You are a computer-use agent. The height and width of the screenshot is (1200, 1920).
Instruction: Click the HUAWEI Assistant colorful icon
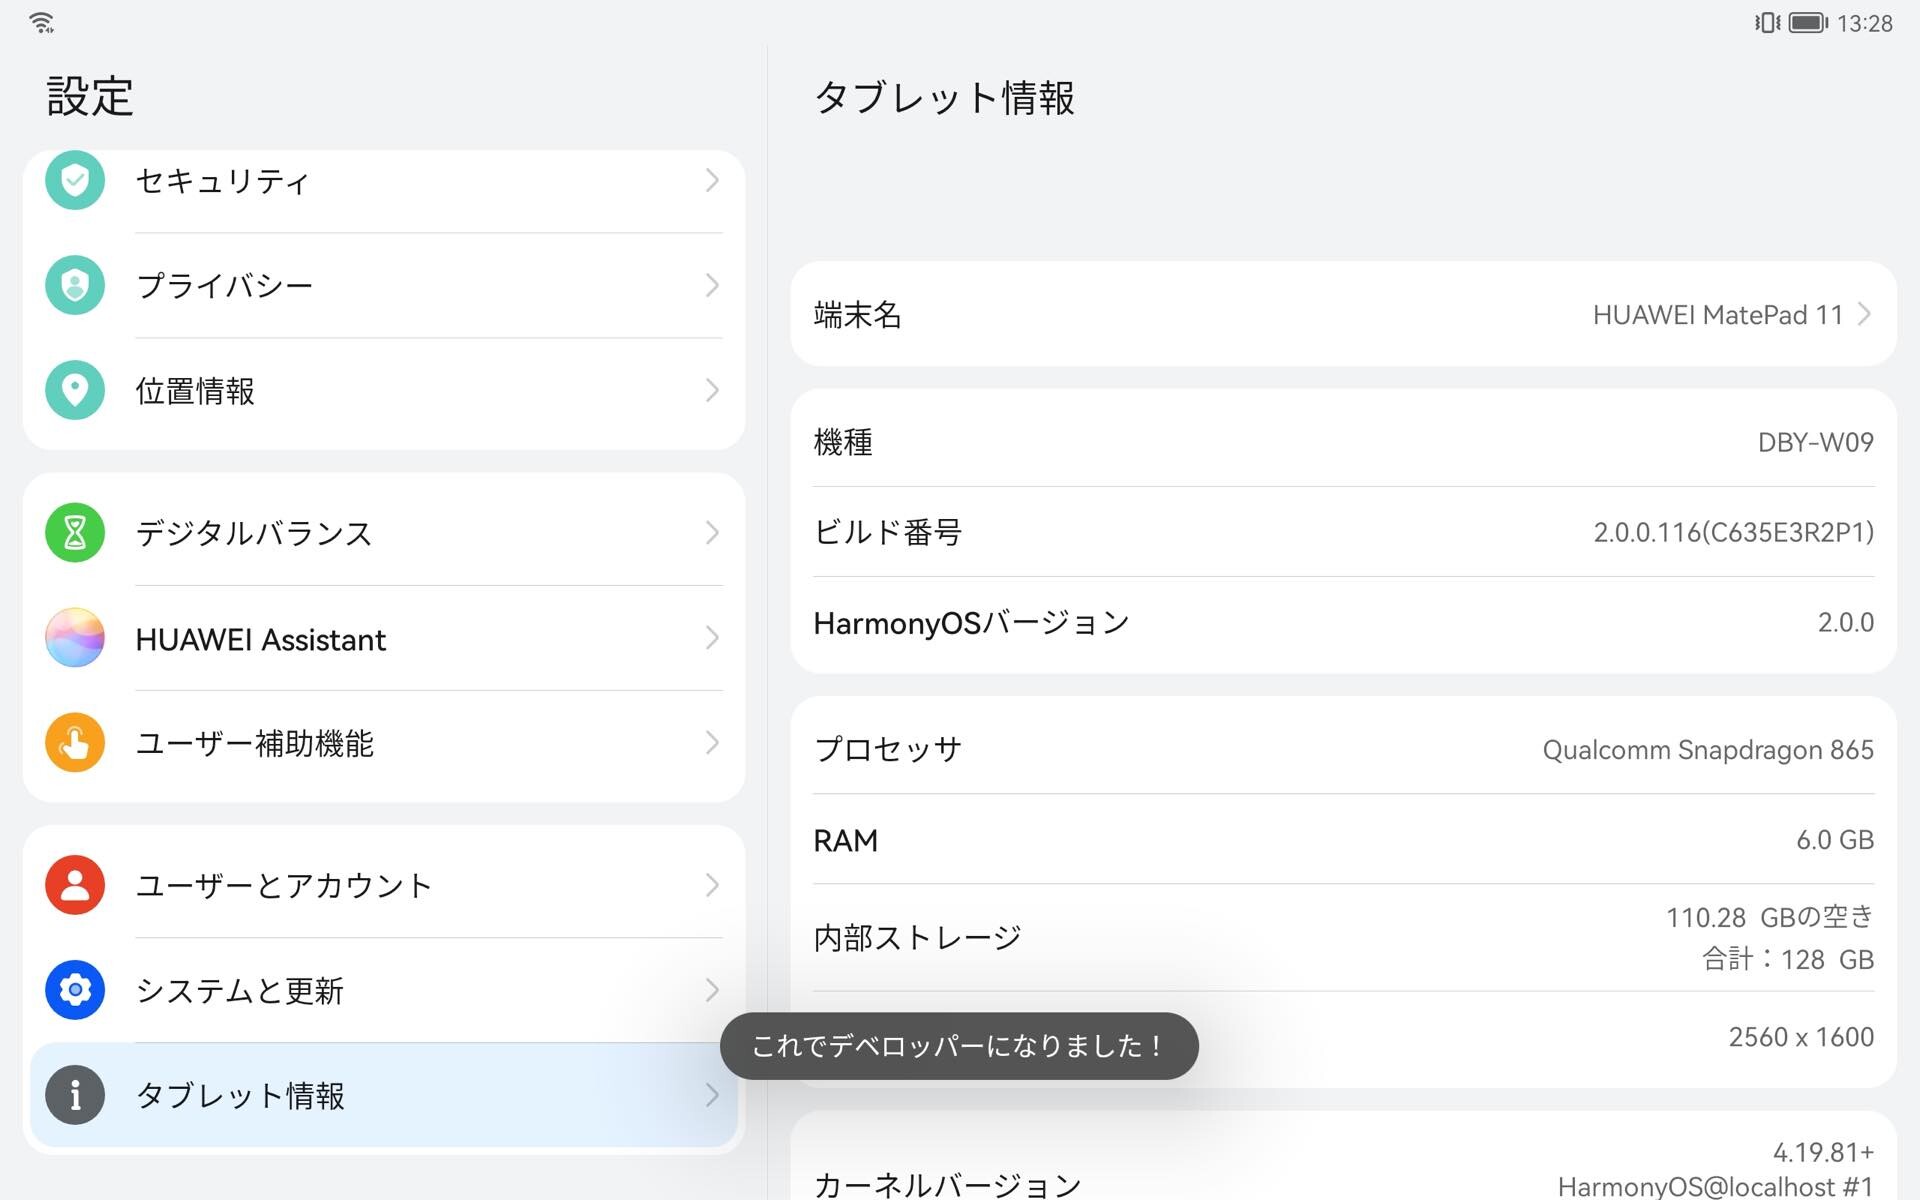click(x=75, y=638)
